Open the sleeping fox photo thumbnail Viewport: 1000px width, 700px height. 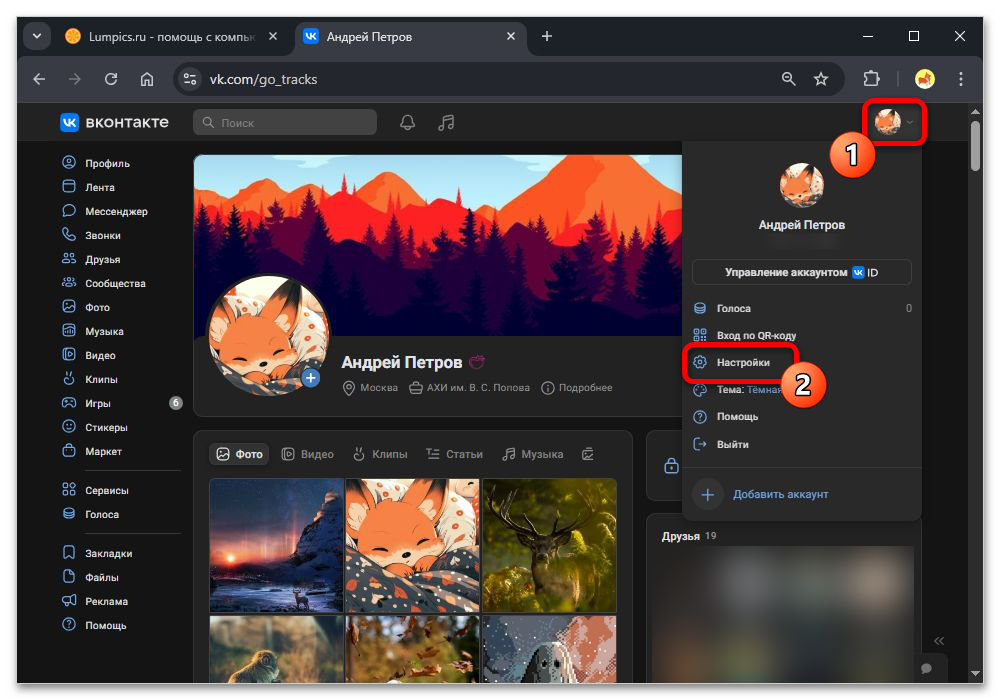413,545
